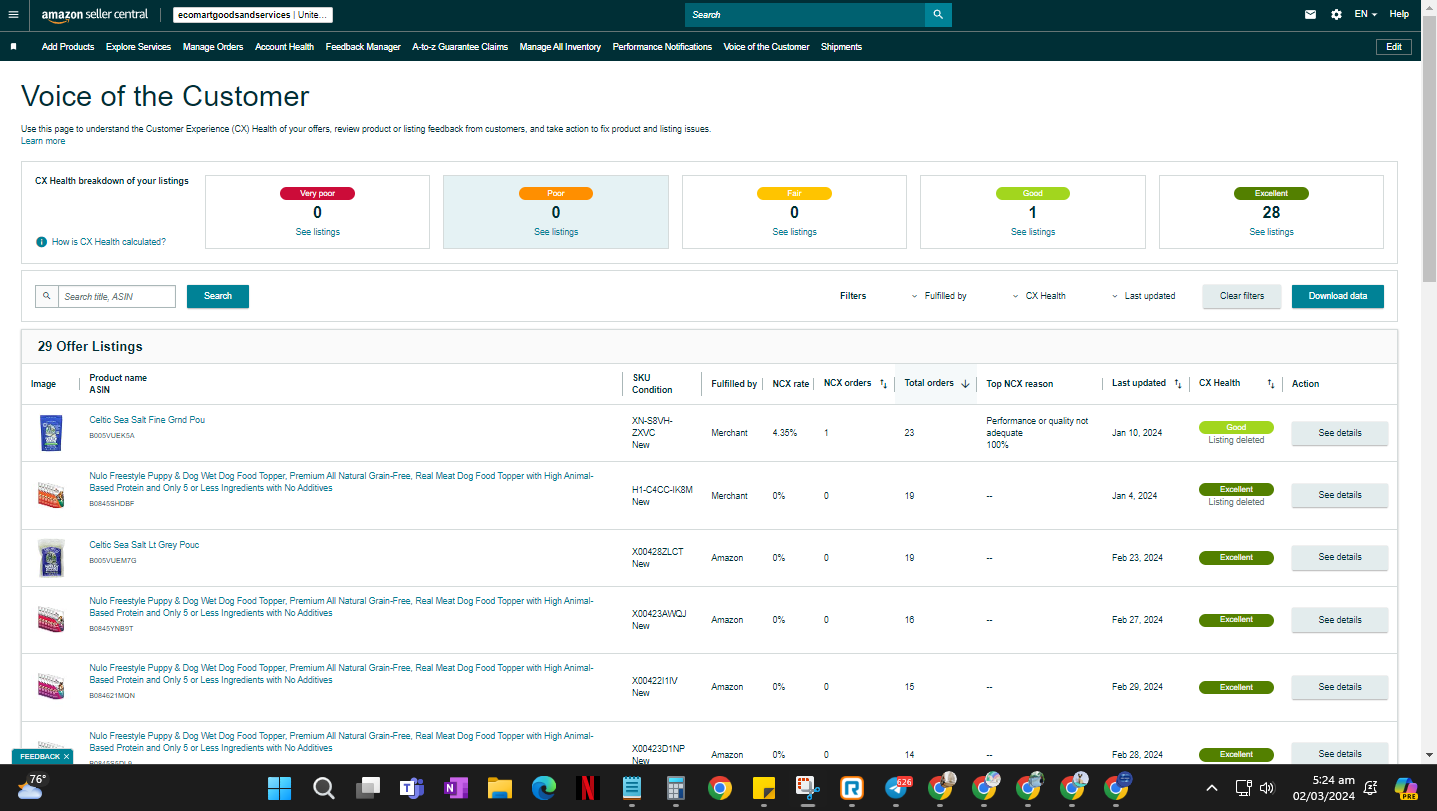Focus the top header Search field

point(805,15)
